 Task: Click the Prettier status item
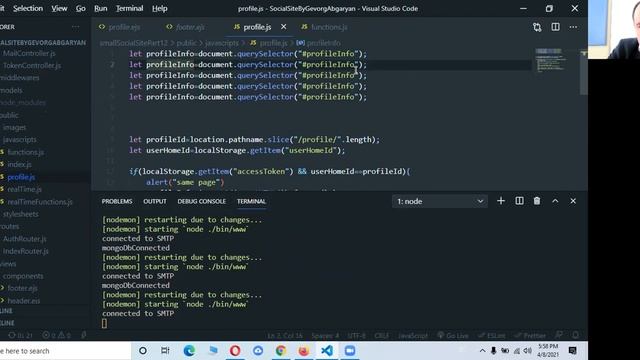tap(530, 336)
